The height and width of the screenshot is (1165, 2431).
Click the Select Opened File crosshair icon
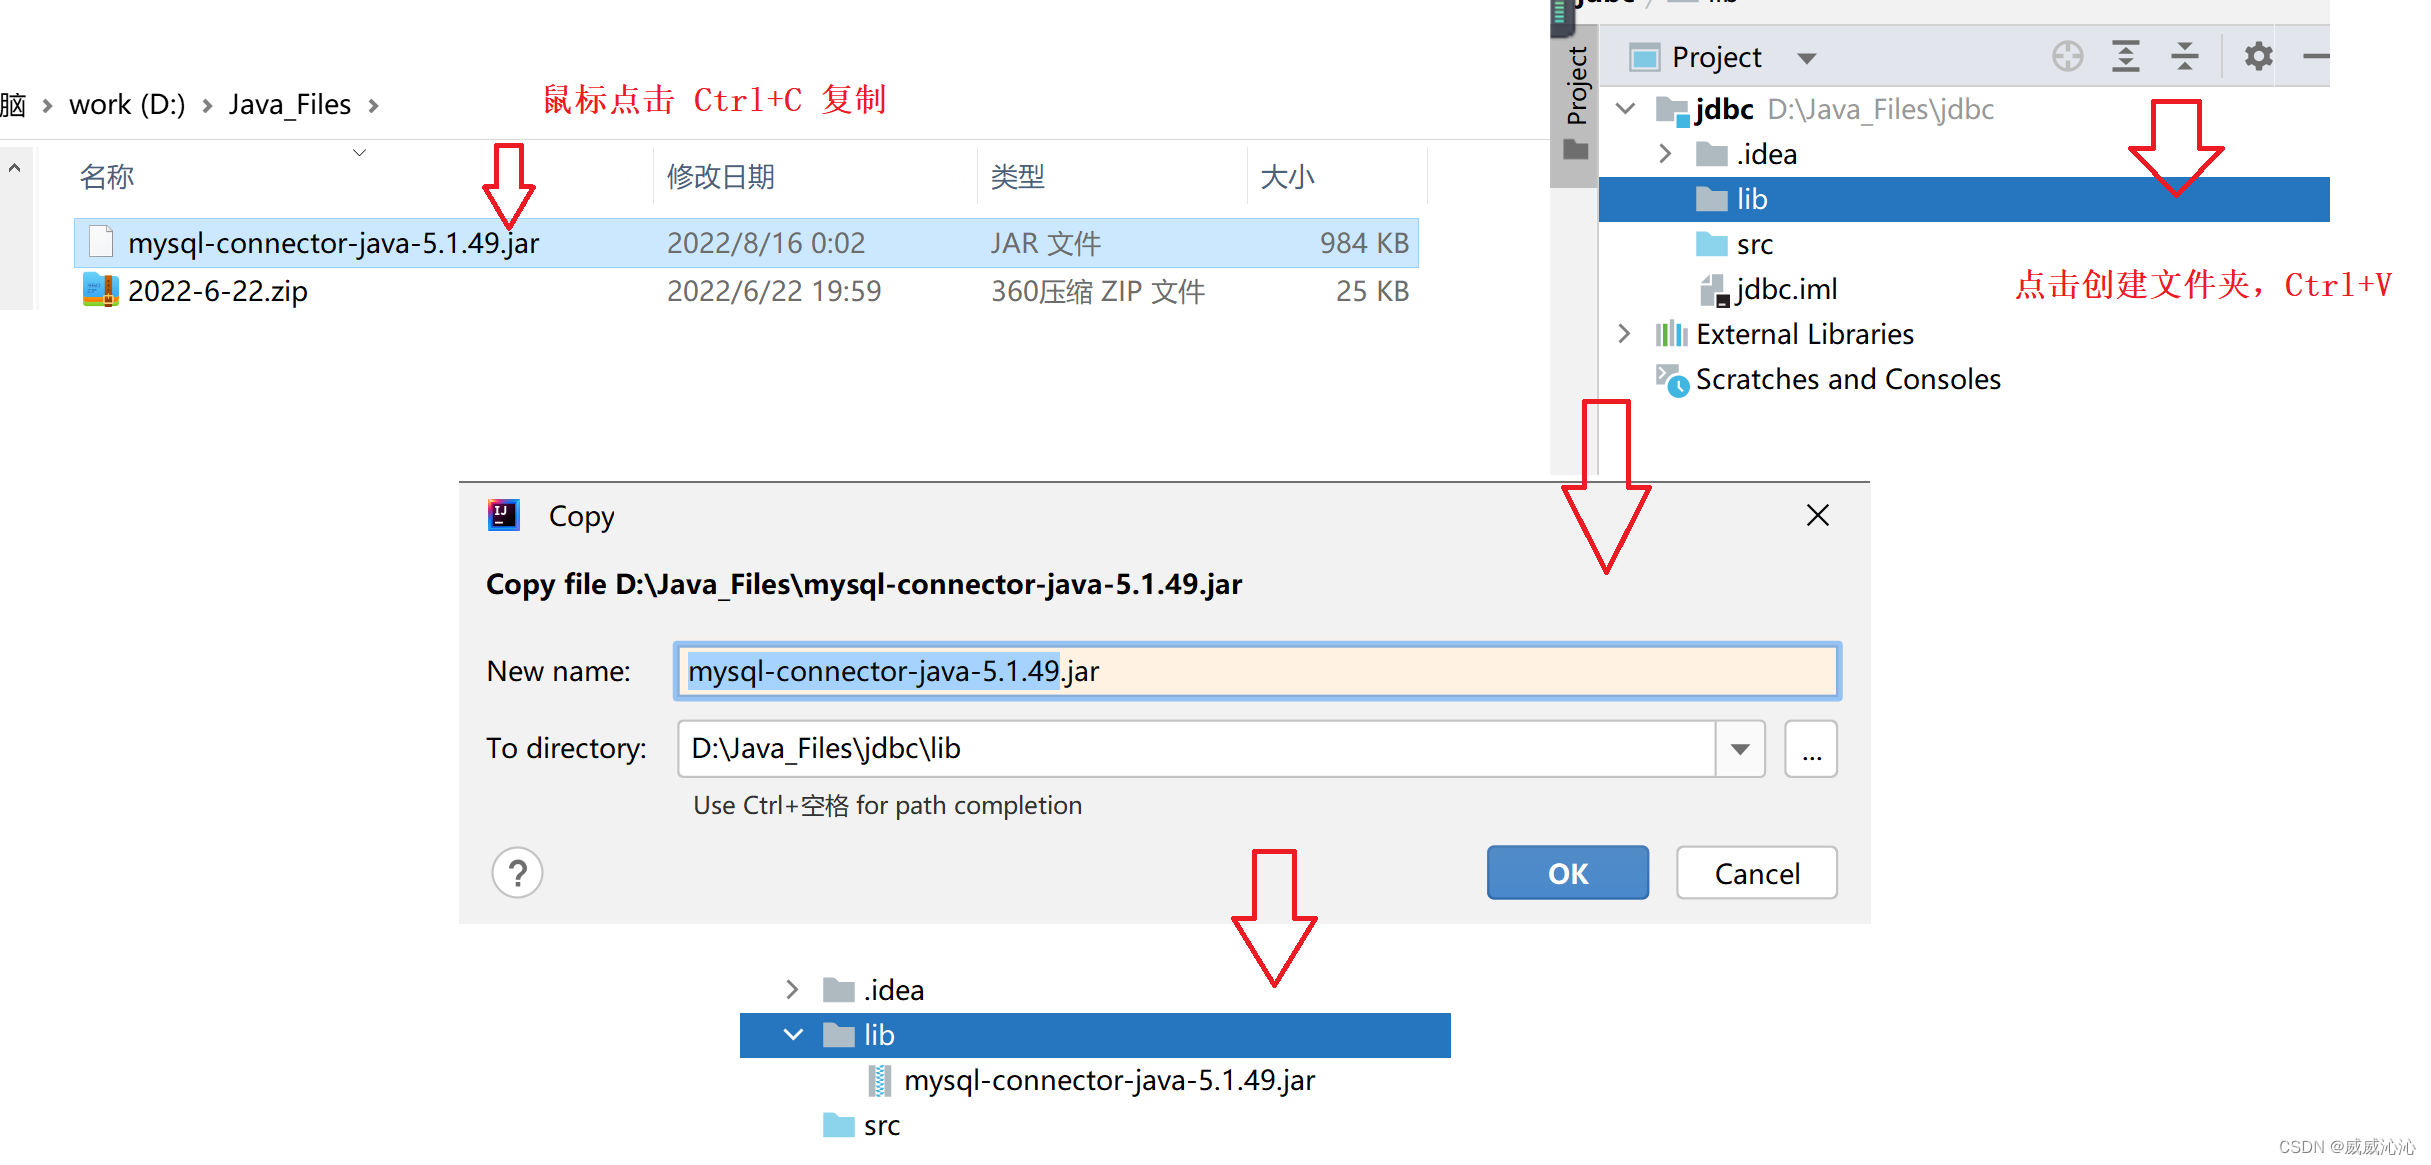[x=2068, y=57]
